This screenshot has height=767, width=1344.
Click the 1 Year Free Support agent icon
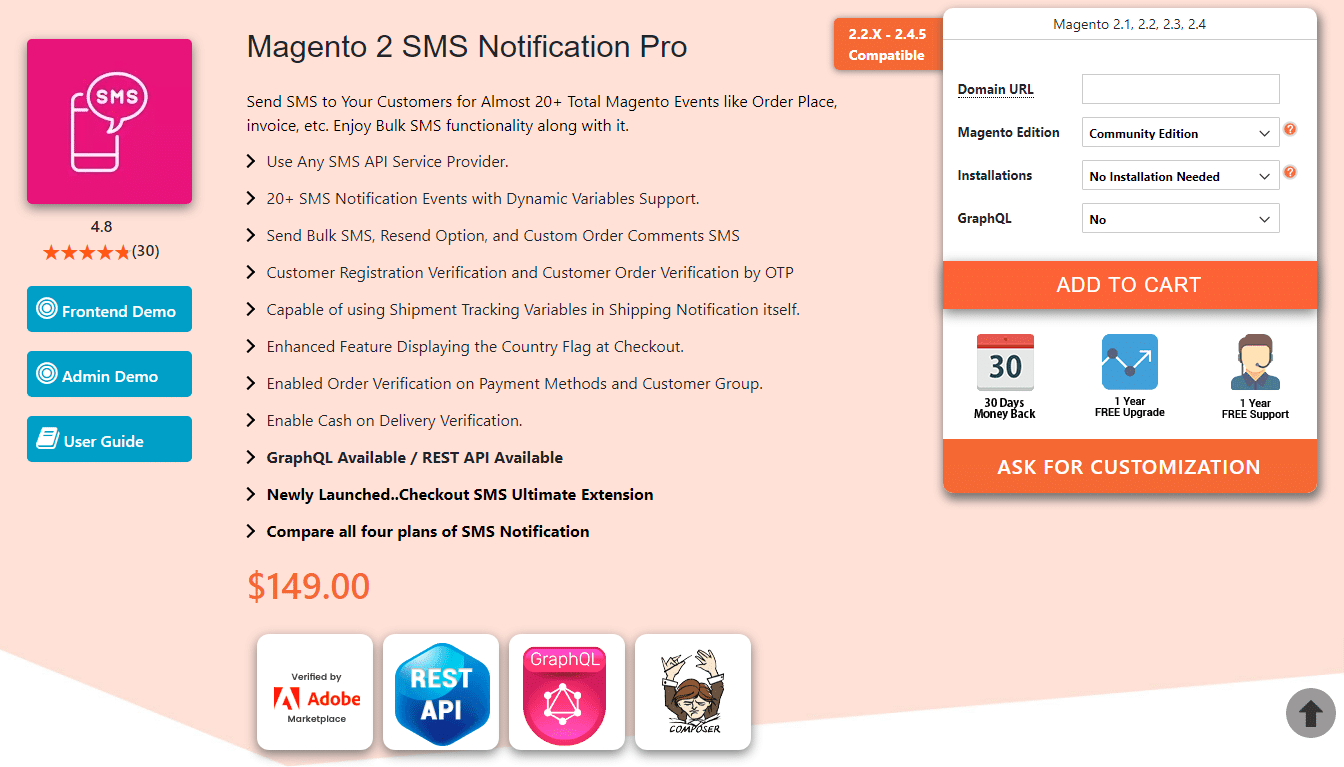tap(1255, 362)
